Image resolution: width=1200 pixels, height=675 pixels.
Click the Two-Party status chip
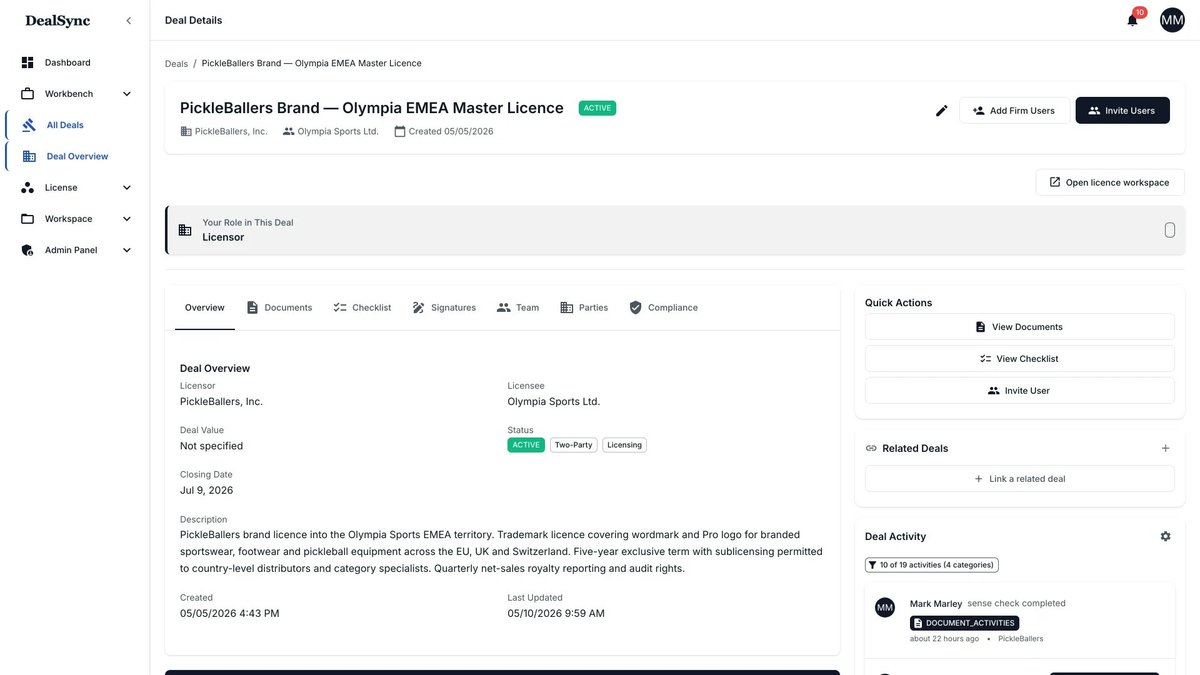click(574, 445)
